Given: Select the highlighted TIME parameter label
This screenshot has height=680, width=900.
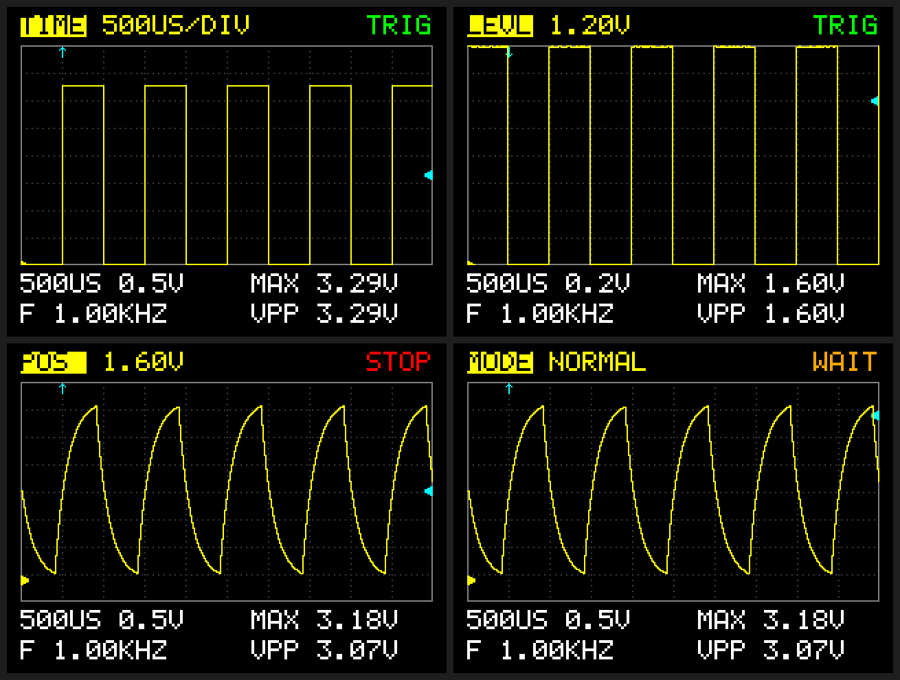Looking at the screenshot, I should click(x=53, y=26).
